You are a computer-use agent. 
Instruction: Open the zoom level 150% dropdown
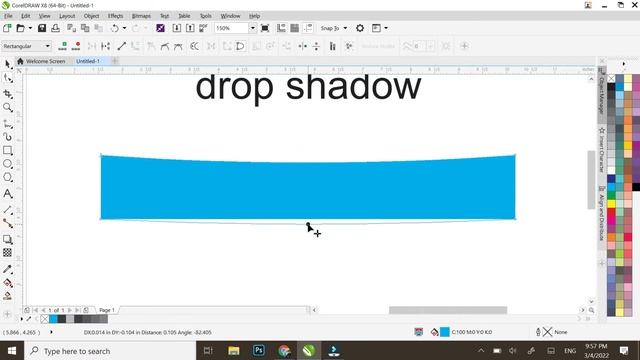tap(253, 28)
